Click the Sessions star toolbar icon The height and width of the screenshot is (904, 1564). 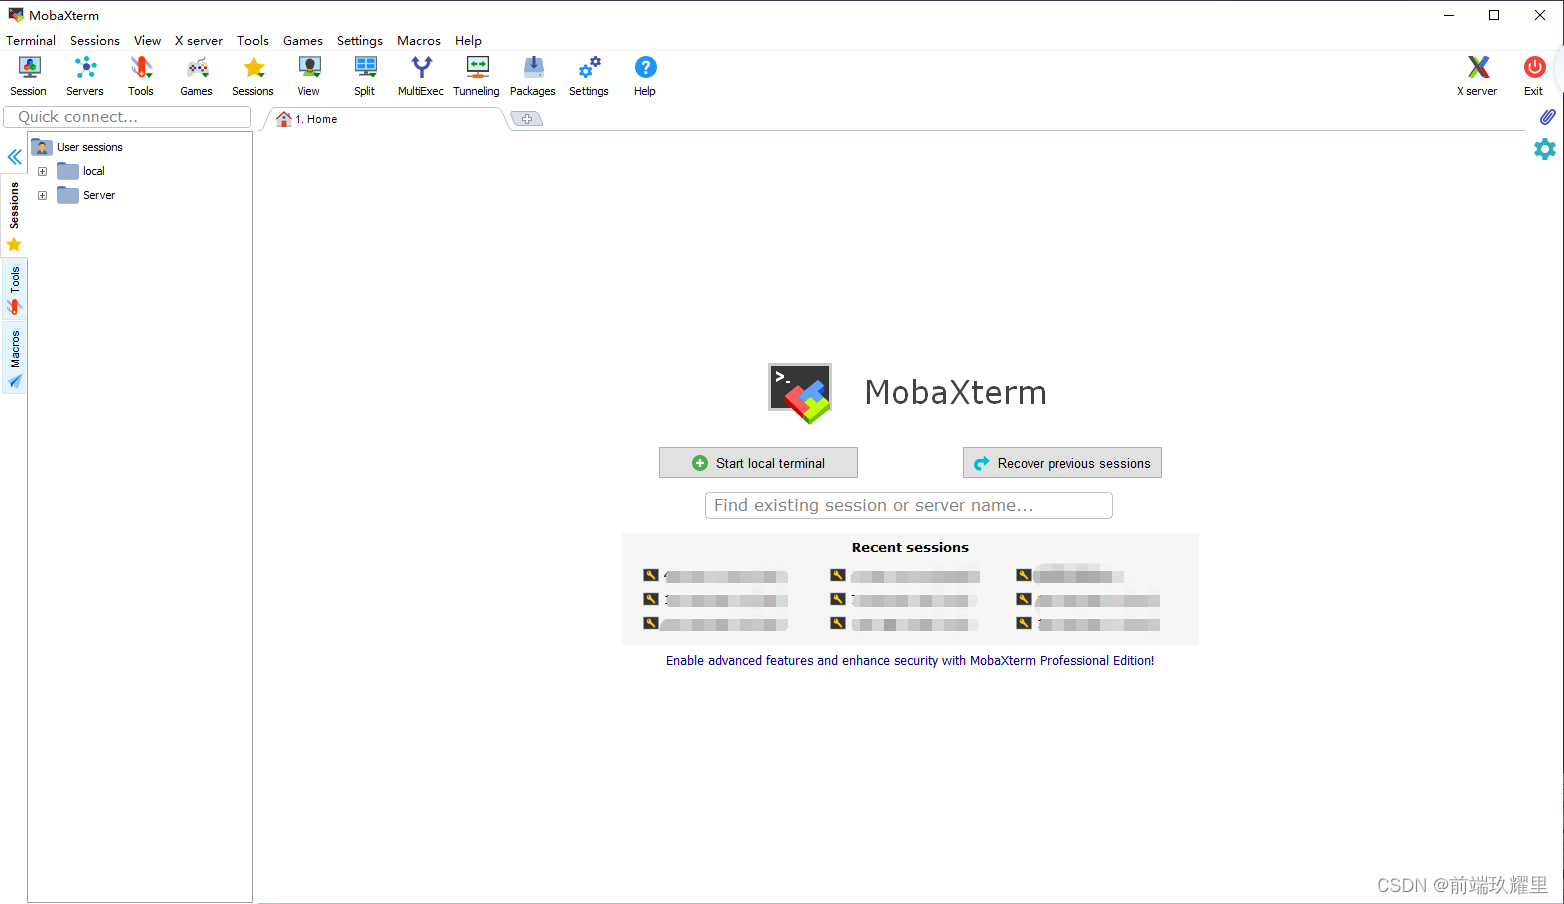coord(253,76)
